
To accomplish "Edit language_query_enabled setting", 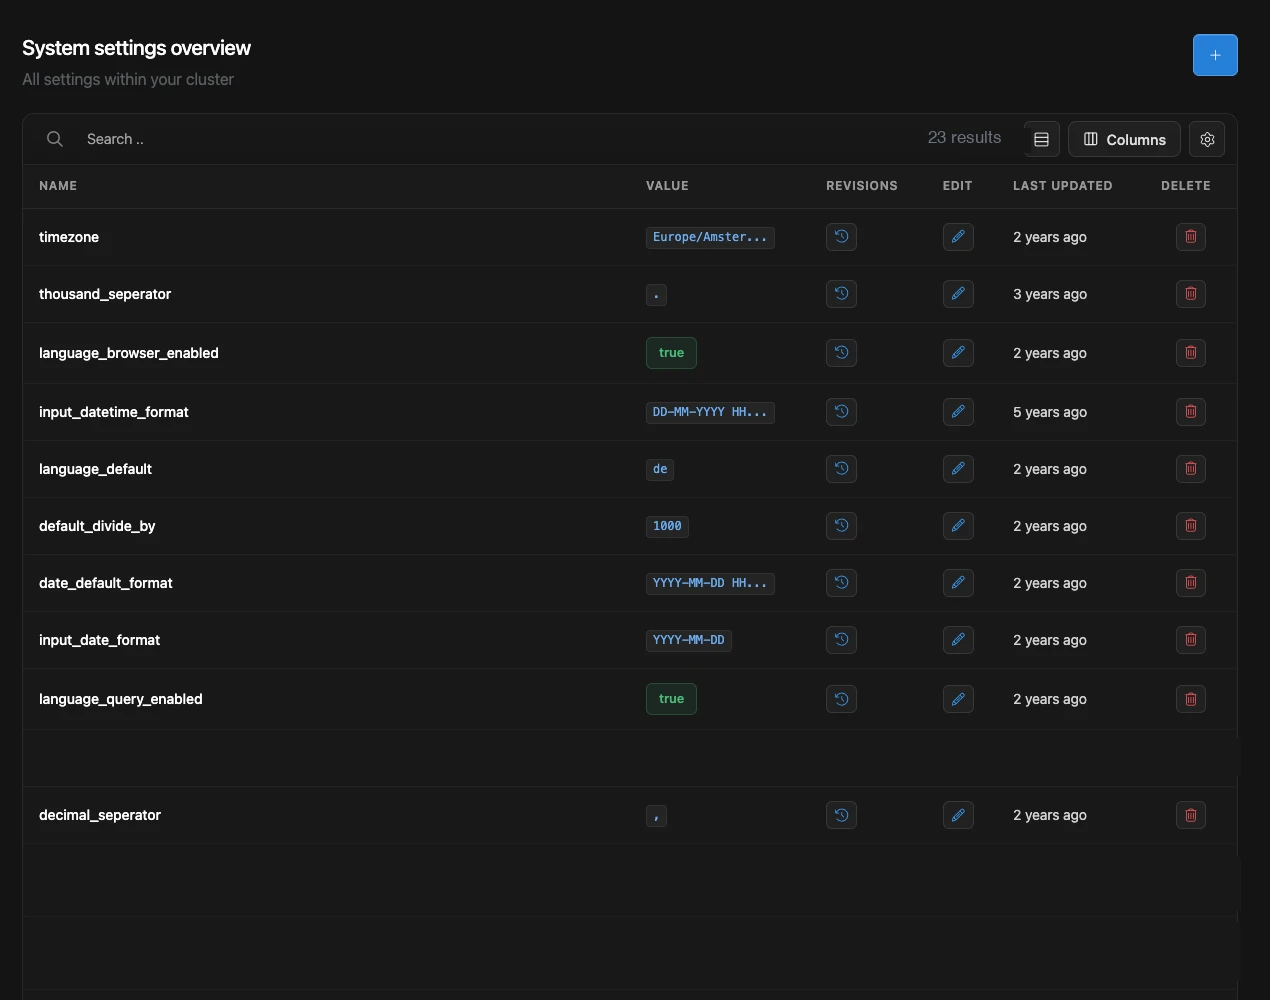I will pos(958,699).
